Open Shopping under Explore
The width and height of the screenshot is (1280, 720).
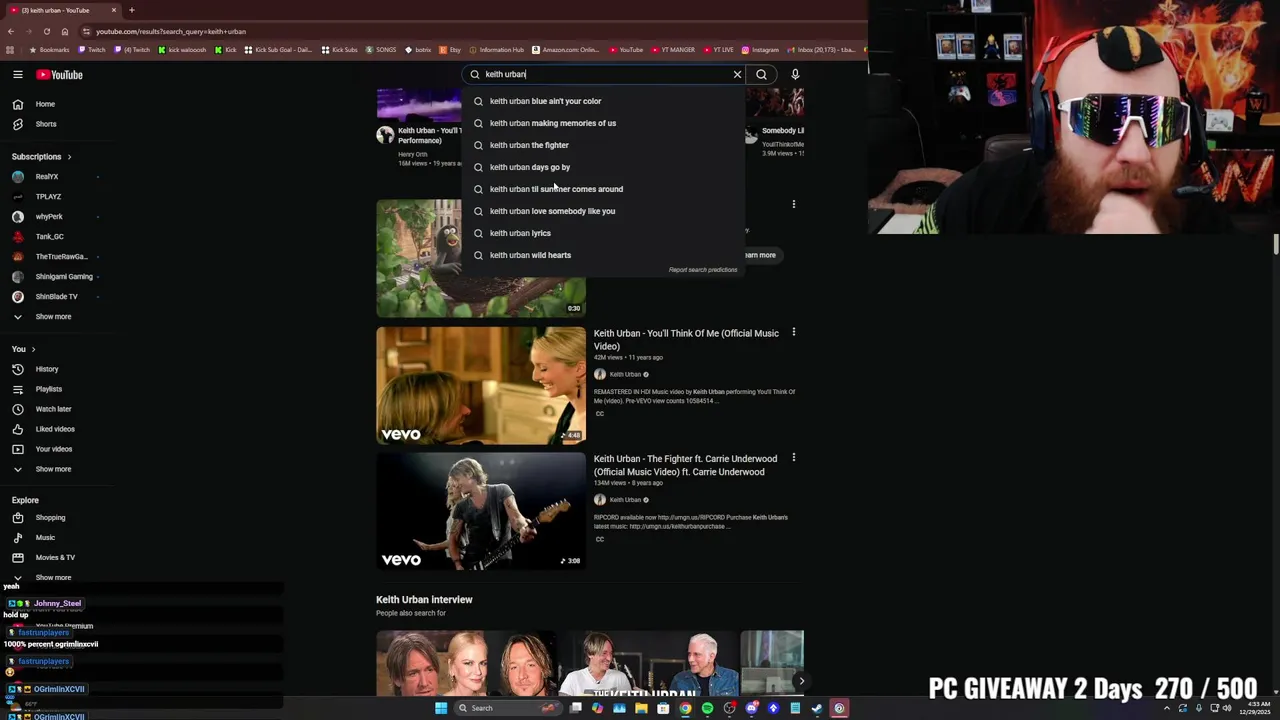point(50,518)
